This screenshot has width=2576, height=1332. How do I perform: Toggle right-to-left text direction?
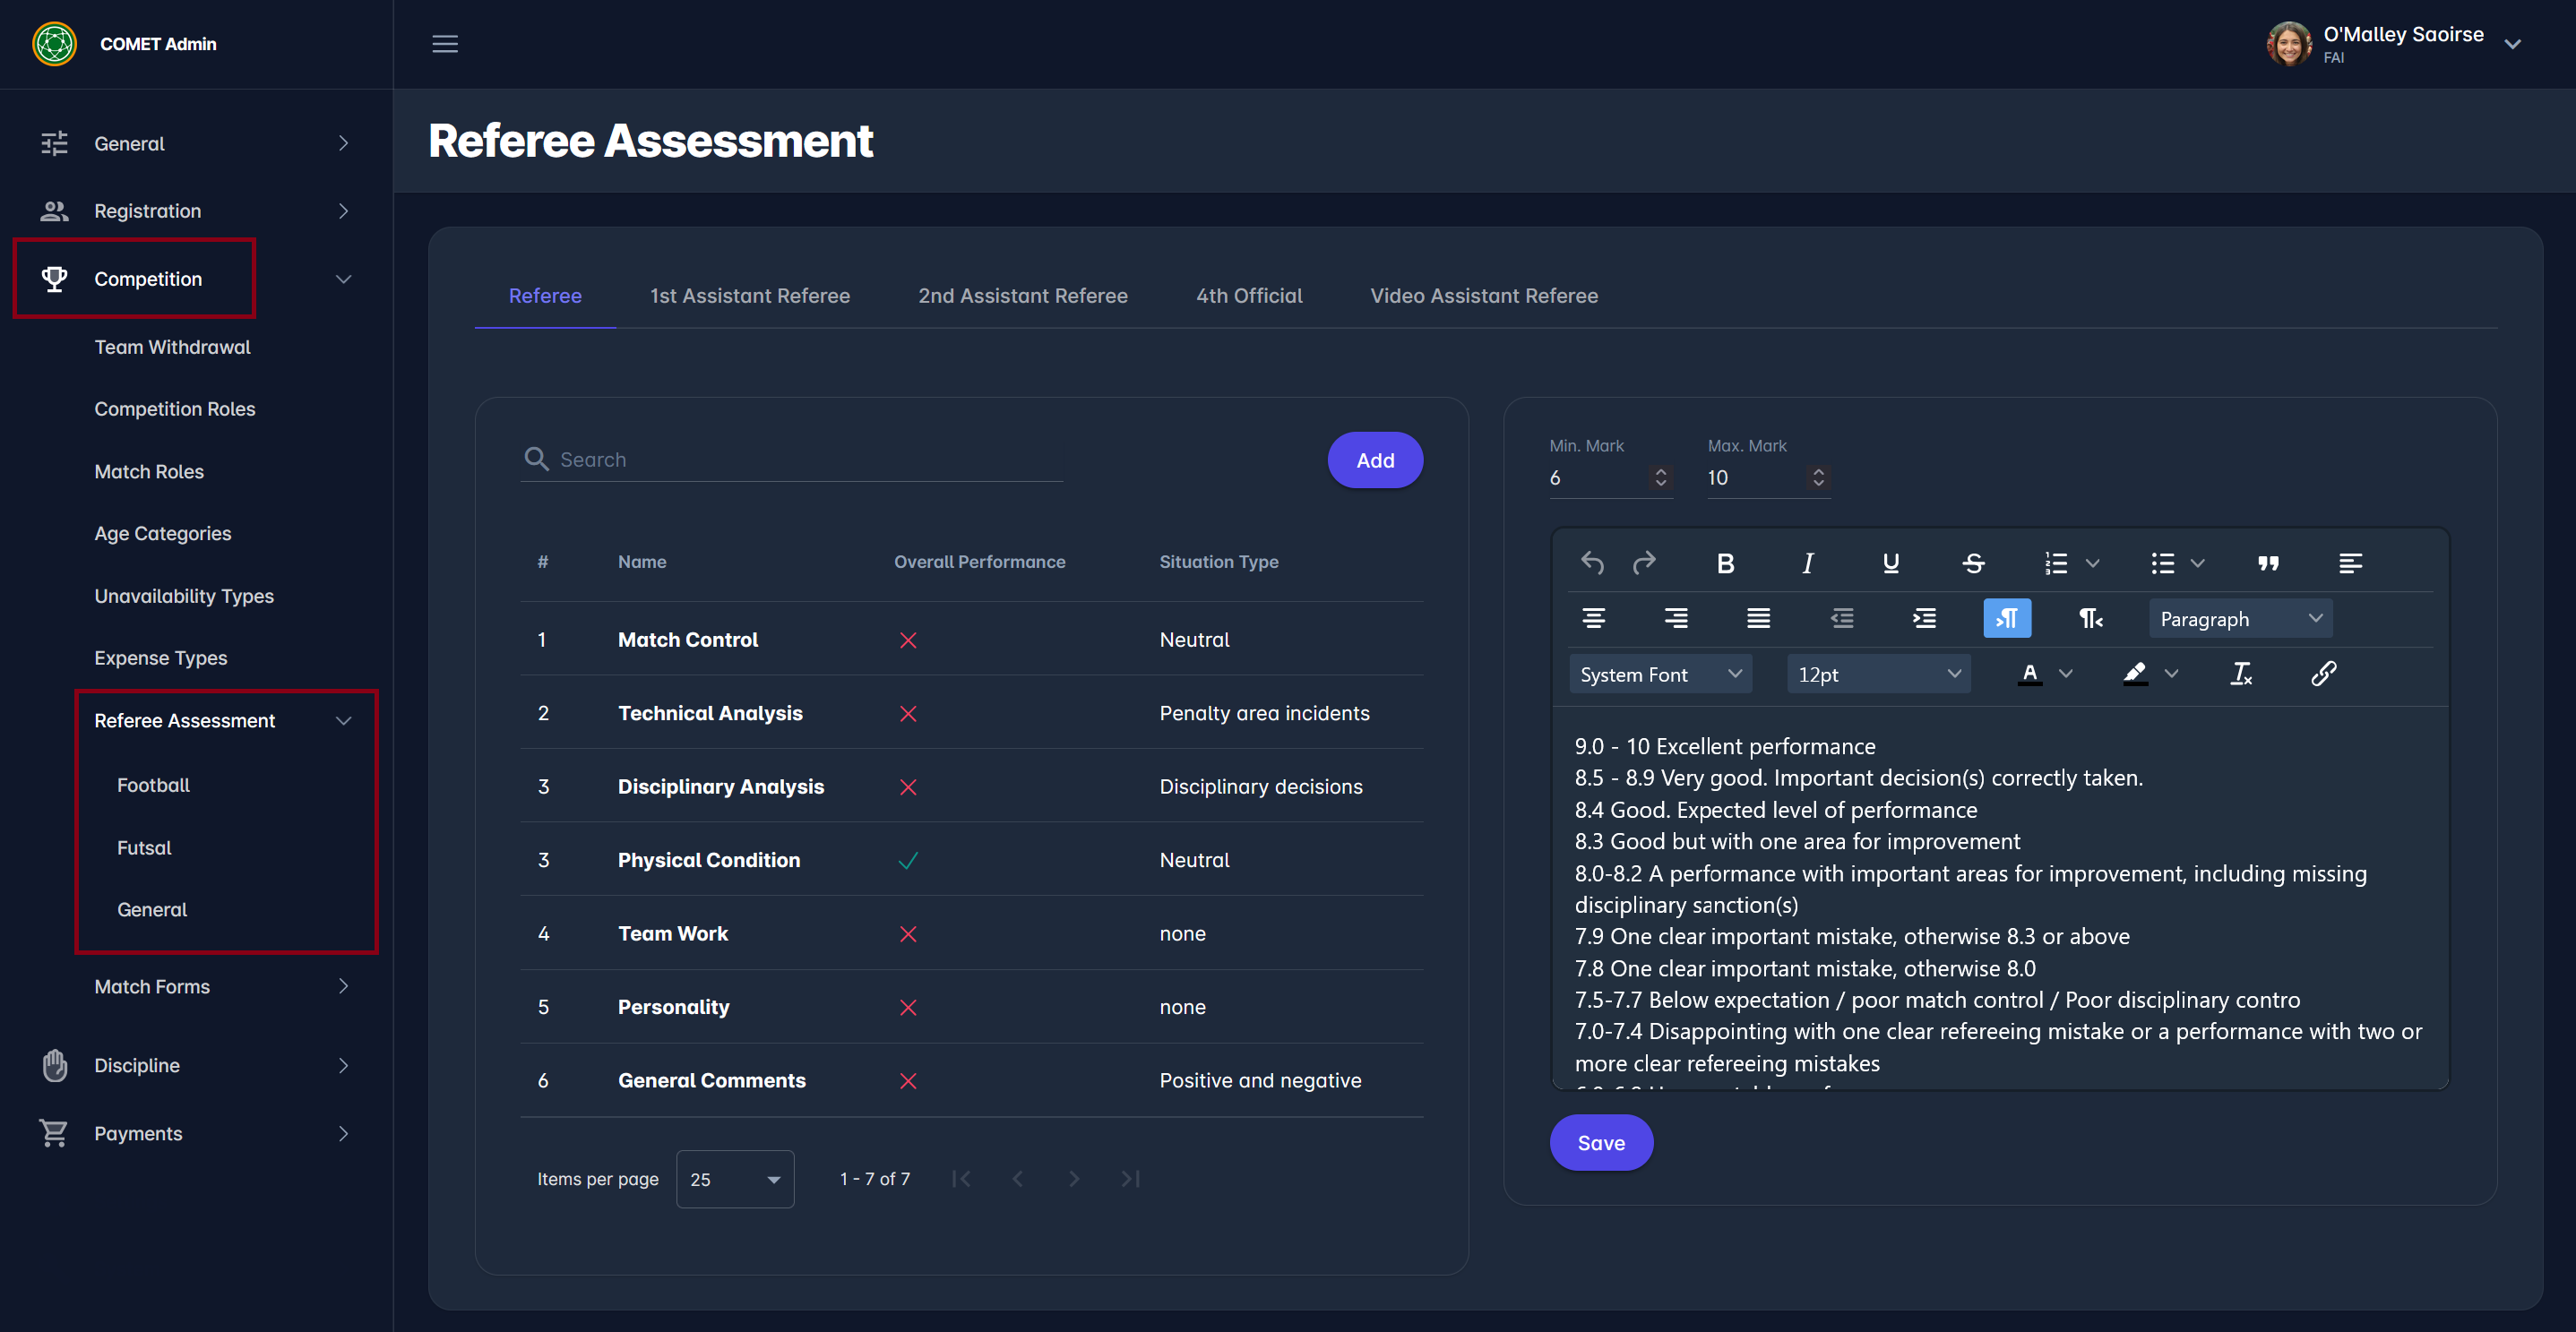[2090, 619]
